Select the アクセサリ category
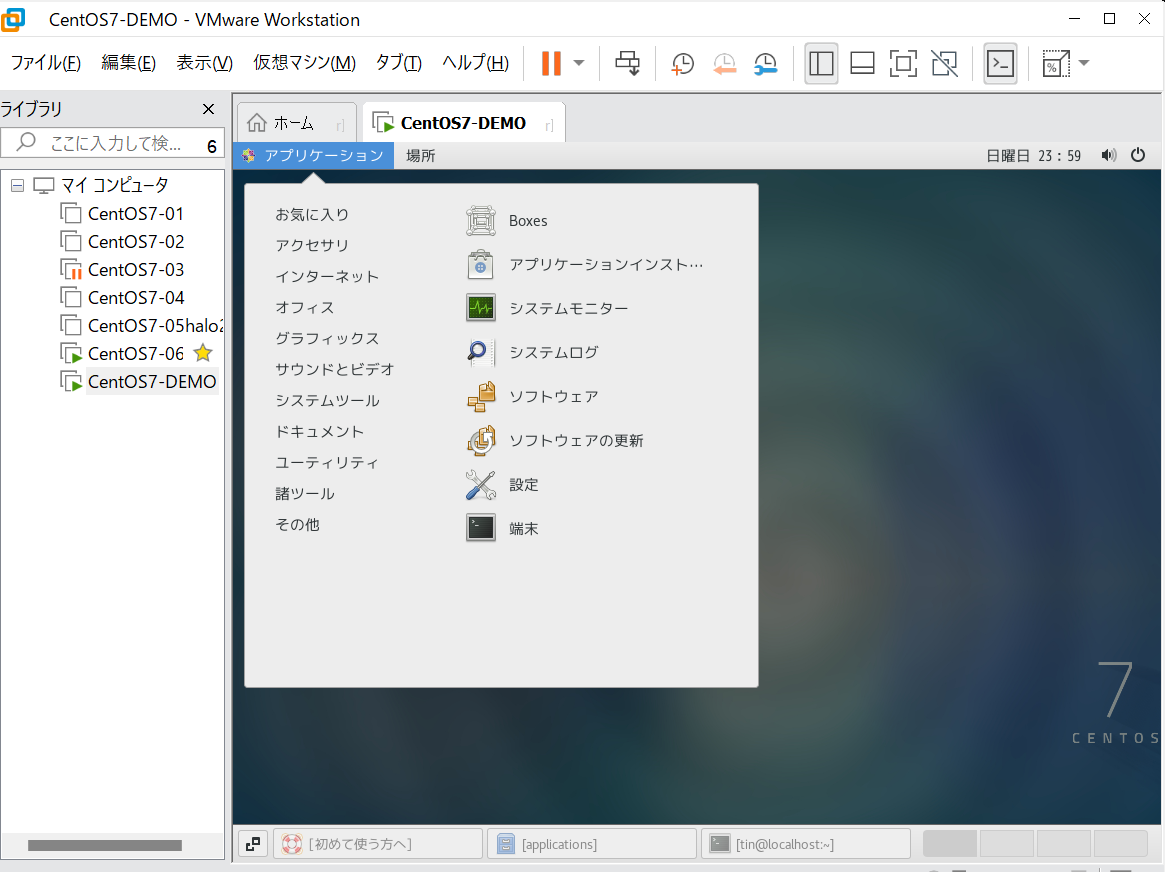Image resolution: width=1165 pixels, height=872 pixels. [x=312, y=245]
